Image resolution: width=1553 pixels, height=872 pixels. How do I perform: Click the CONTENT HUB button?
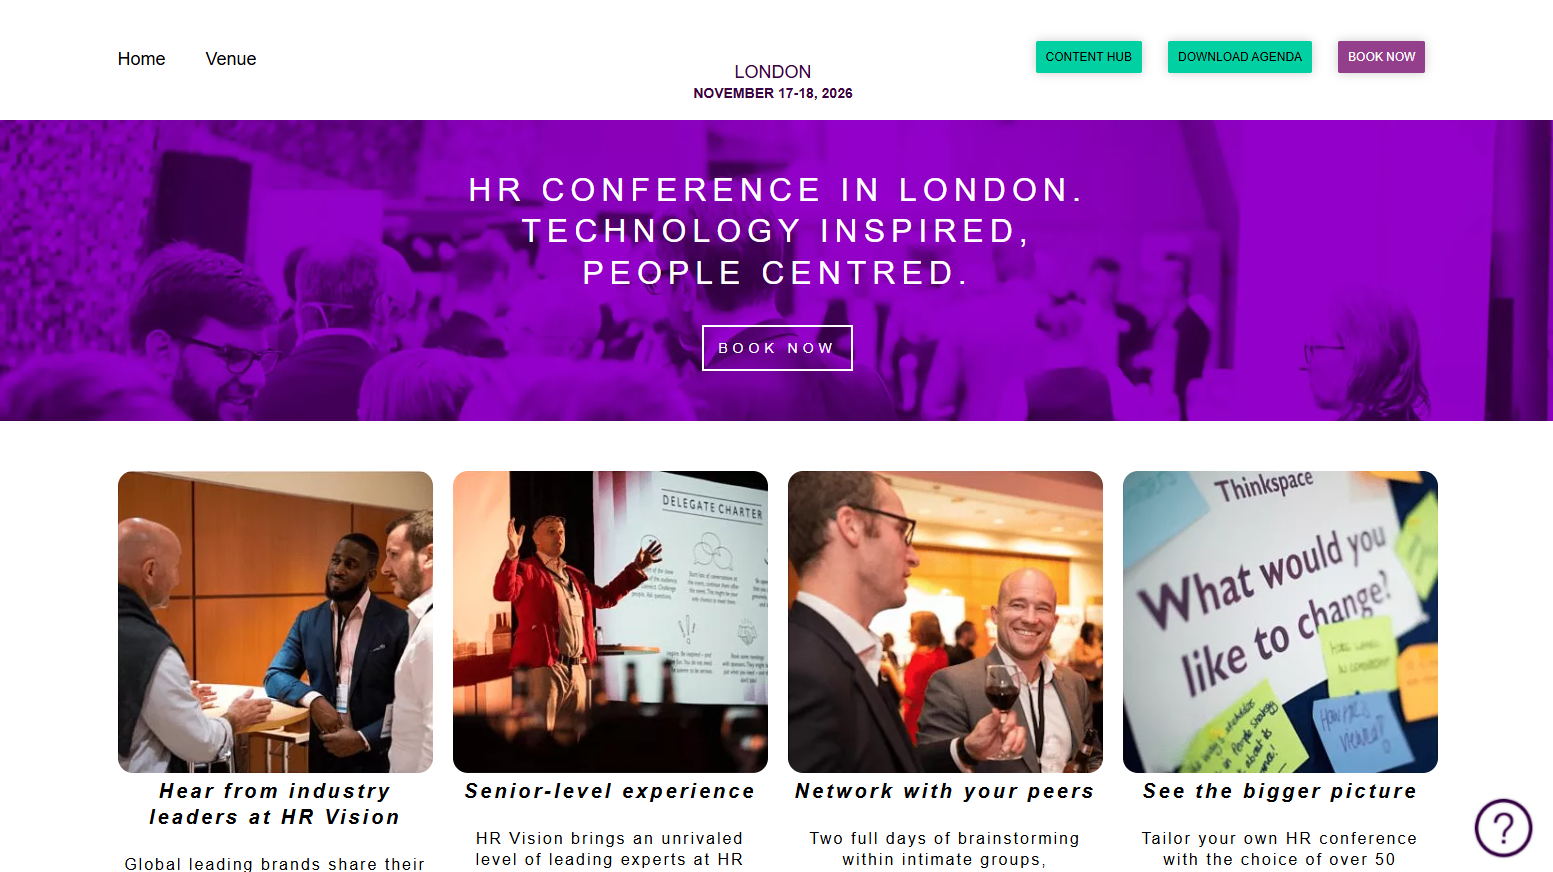click(1088, 57)
